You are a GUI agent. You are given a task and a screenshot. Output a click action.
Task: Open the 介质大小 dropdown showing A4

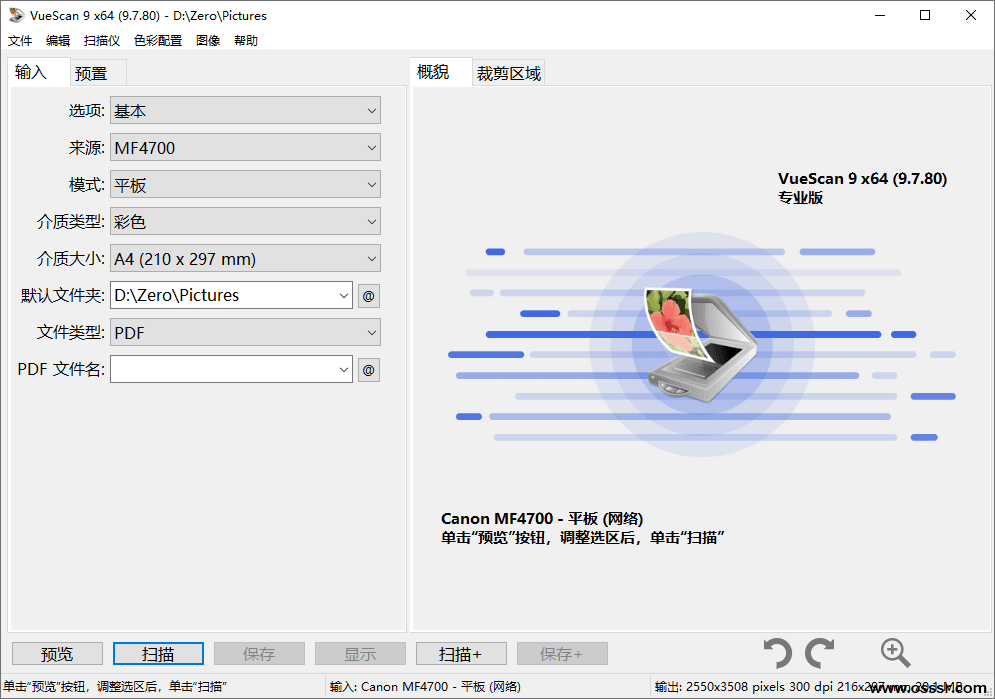(246, 259)
